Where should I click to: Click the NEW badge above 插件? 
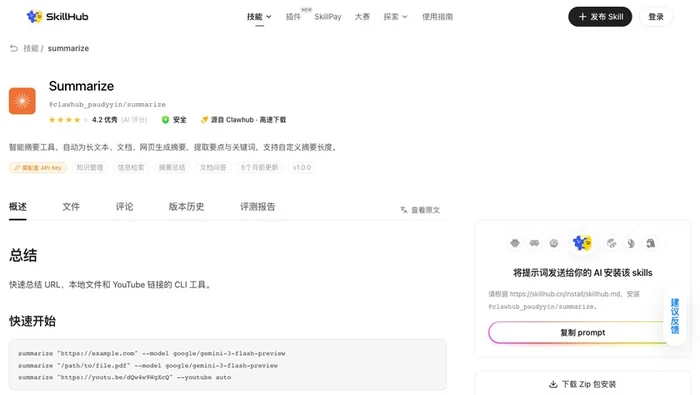tap(306, 9)
